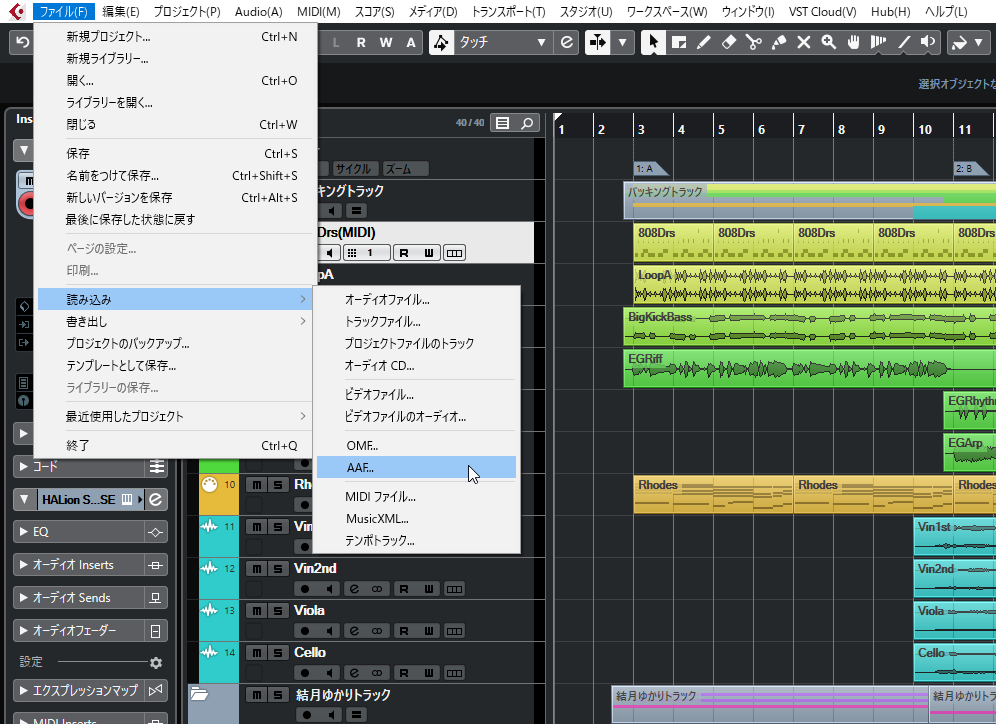Toggle Auto-Scroll in the toolbar
Viewport: 996px width, 724px height.
(x=598, y=43)
